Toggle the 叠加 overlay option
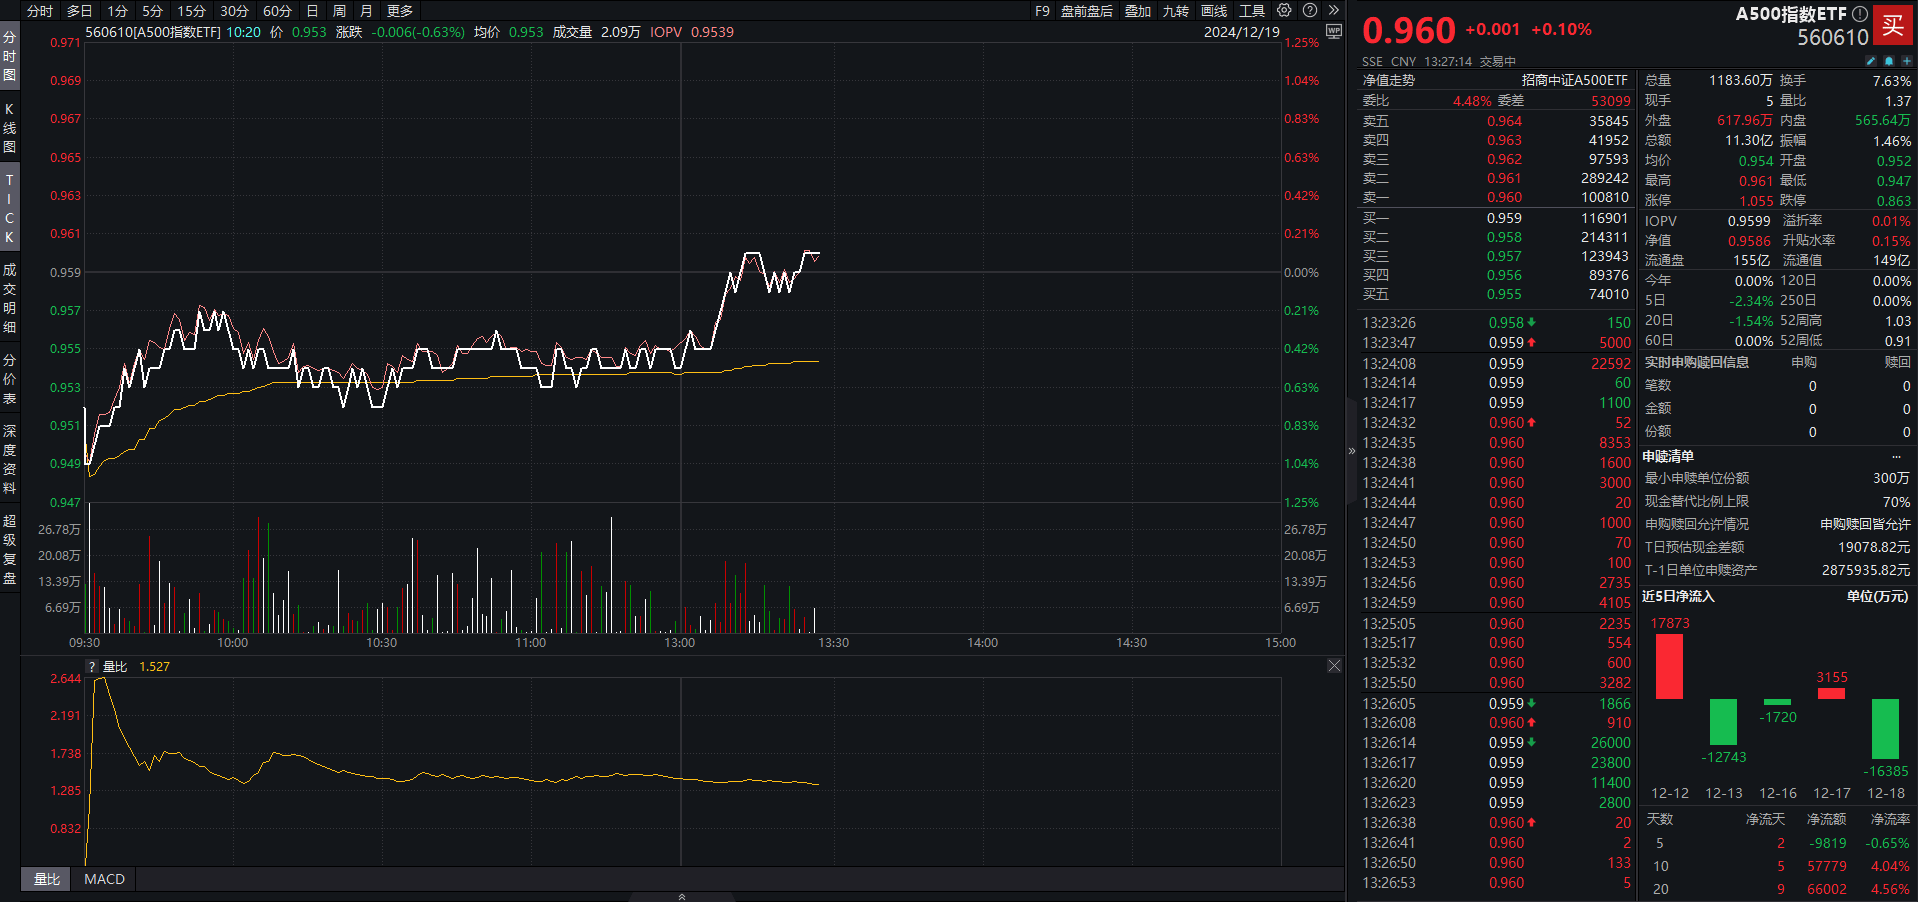 tap(1138, 11)
